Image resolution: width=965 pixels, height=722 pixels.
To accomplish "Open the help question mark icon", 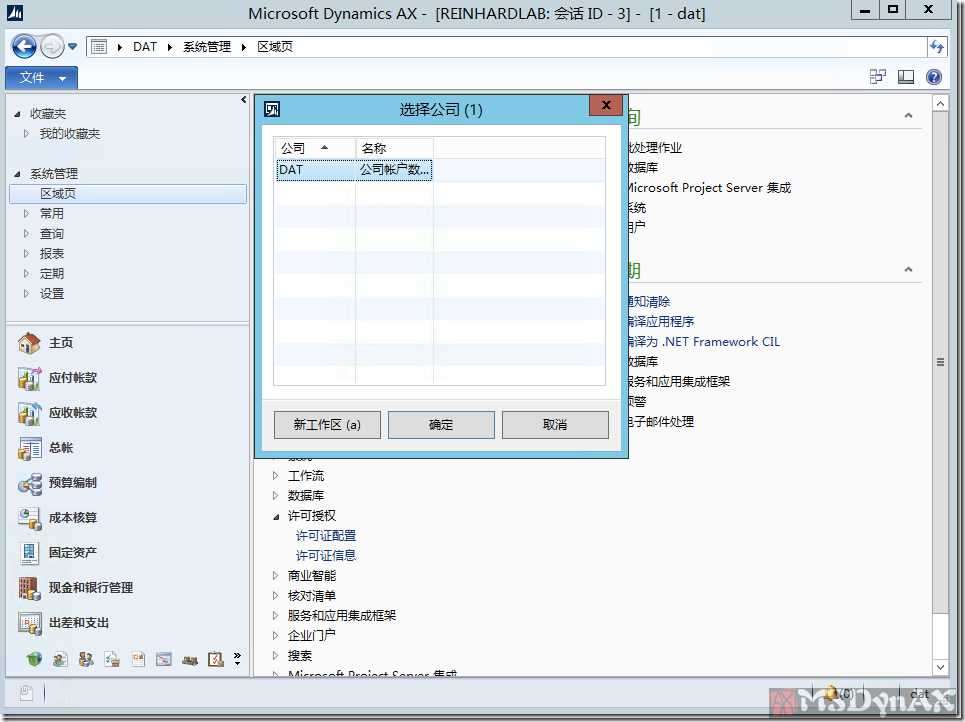I will pyautogui.click(x=933, y=76).
